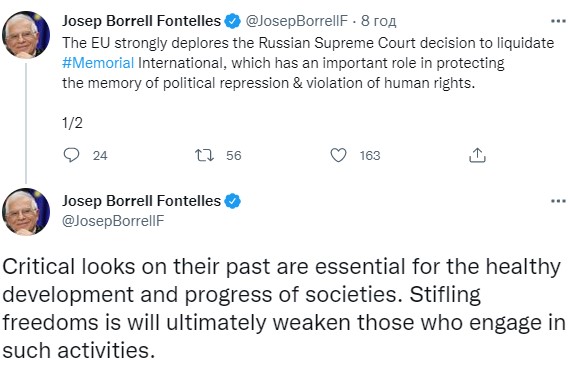
Task: Open Josep Borrell's avatar in second tweet
Action: tap(26, 212)
